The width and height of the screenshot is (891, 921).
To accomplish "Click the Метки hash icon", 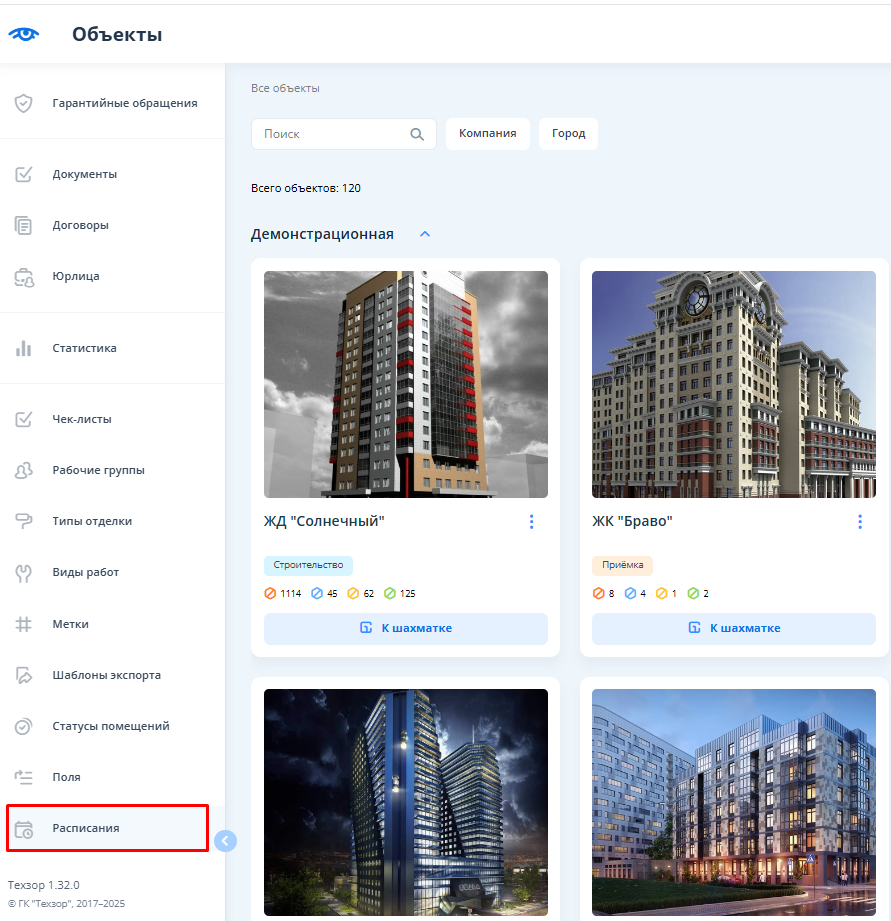I will [x=24, y=624].
